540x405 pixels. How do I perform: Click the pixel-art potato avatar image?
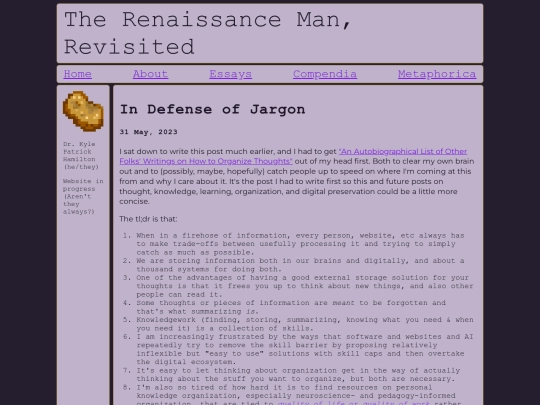(83, 111)
